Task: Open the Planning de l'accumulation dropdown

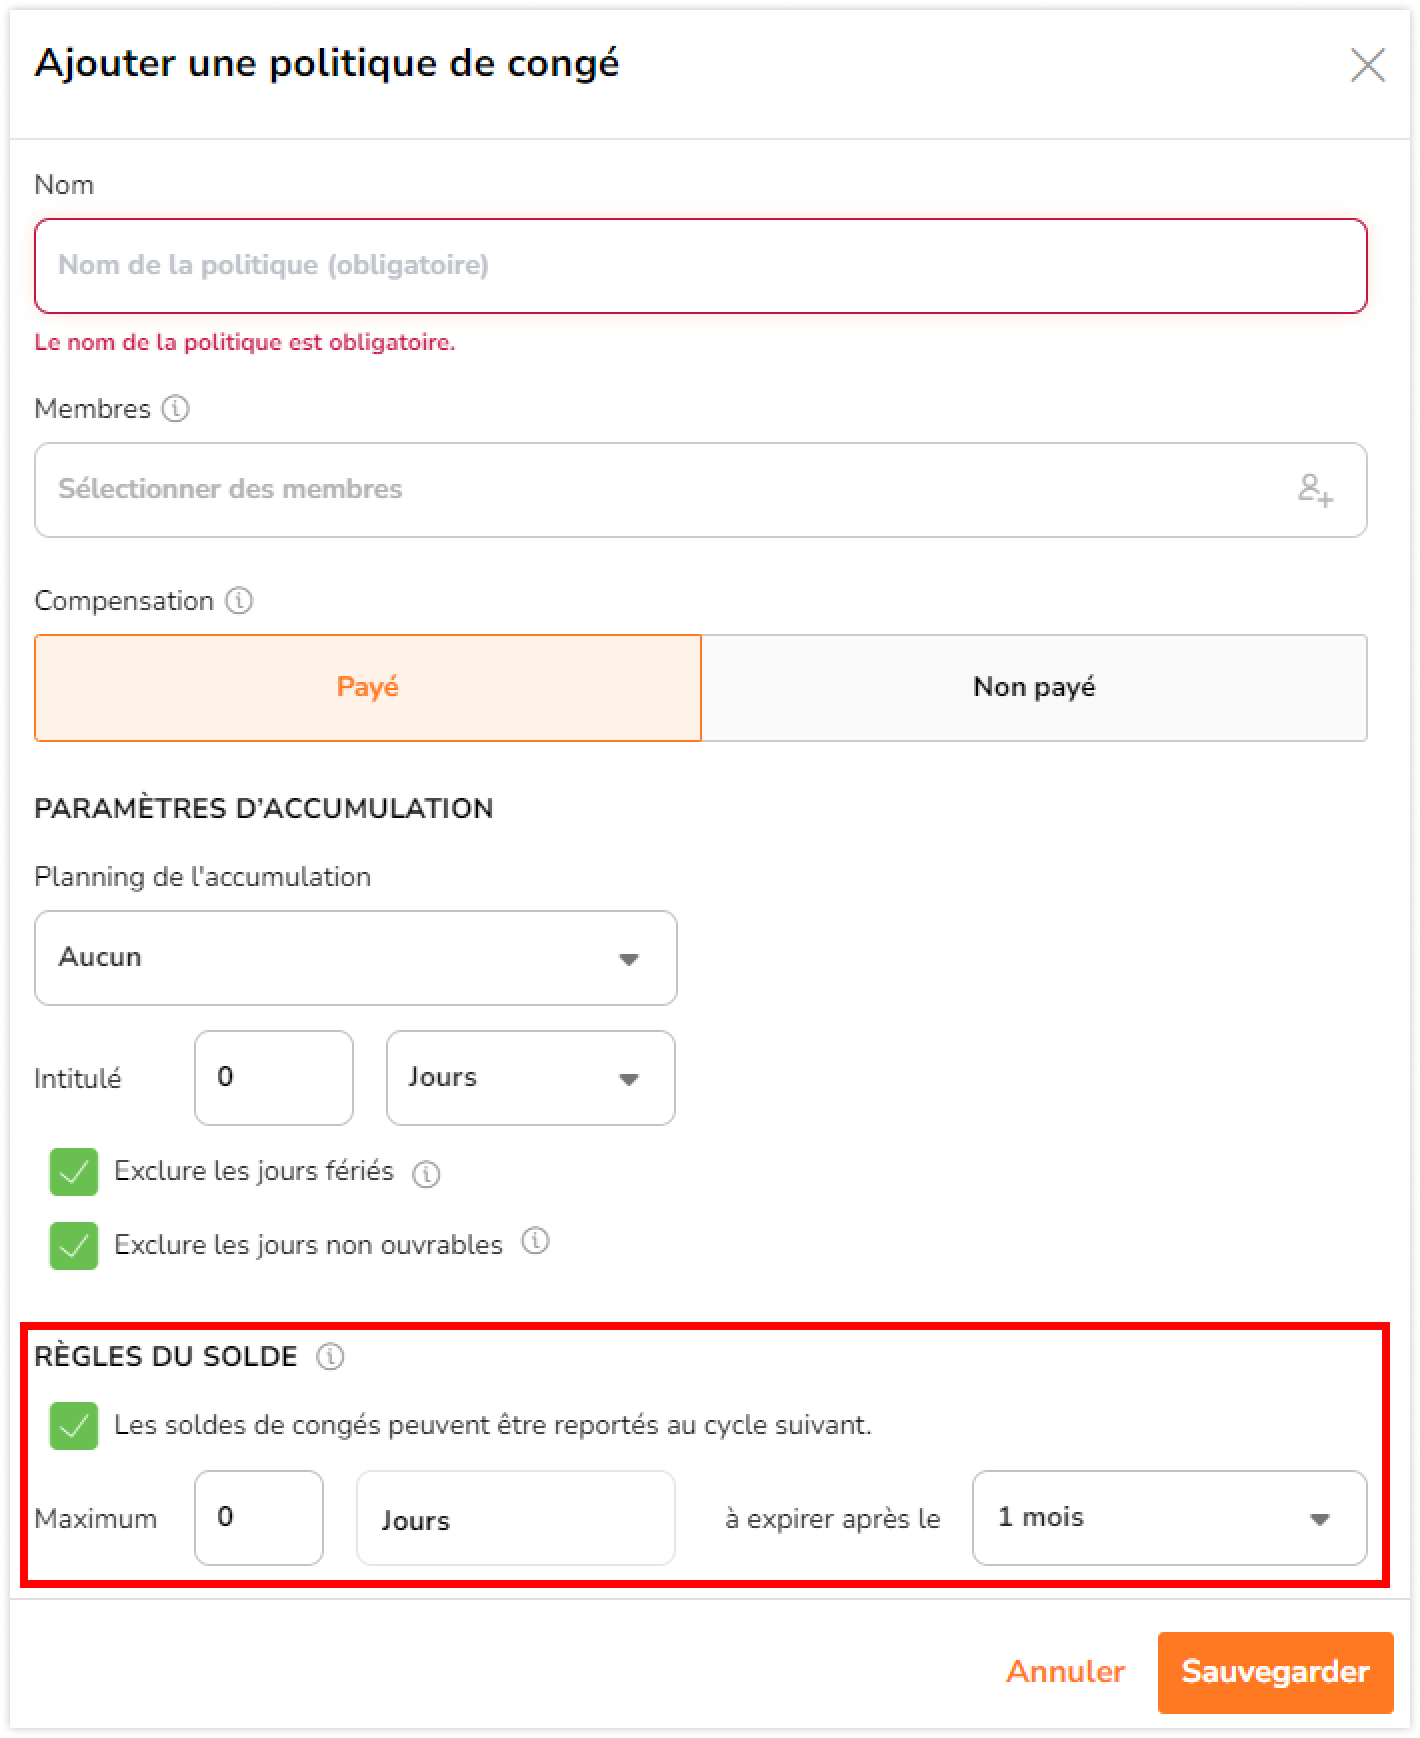Action: [x=356, y=958]
